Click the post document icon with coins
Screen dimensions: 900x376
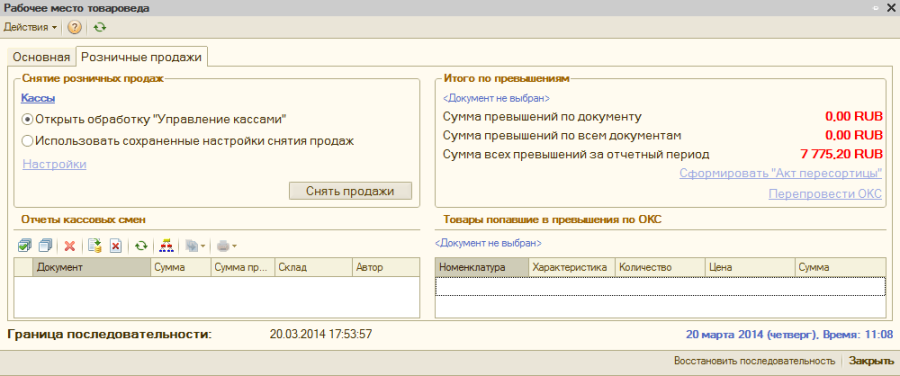pos(95,246)
